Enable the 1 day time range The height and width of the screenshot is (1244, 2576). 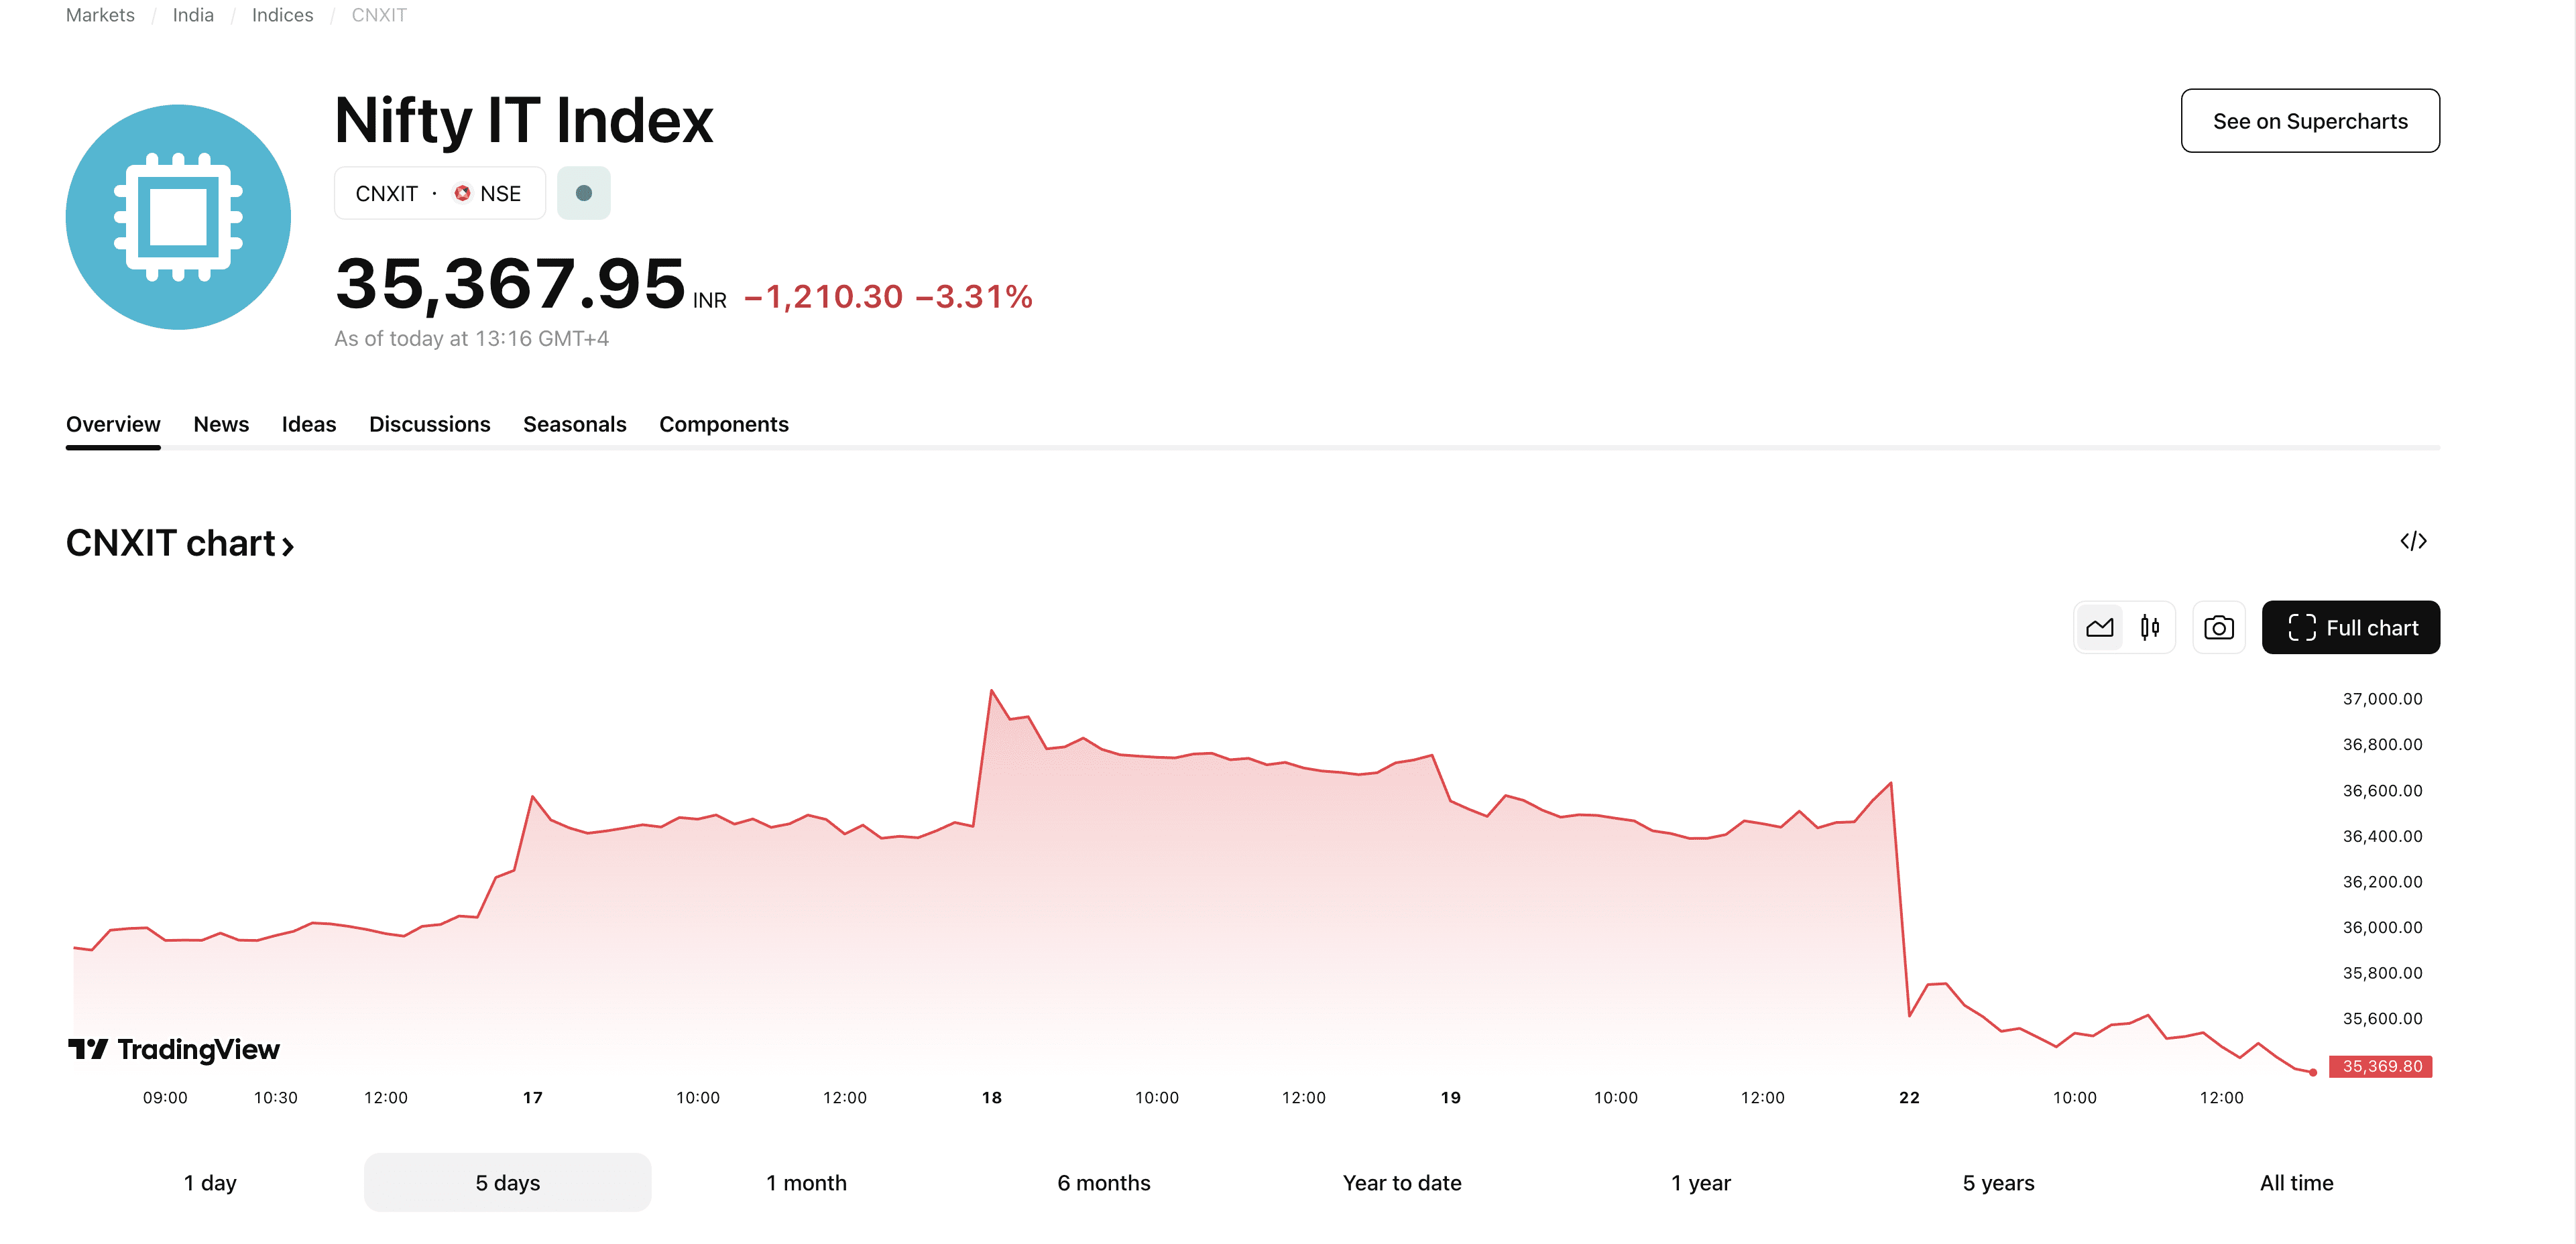pos(209,1182)
